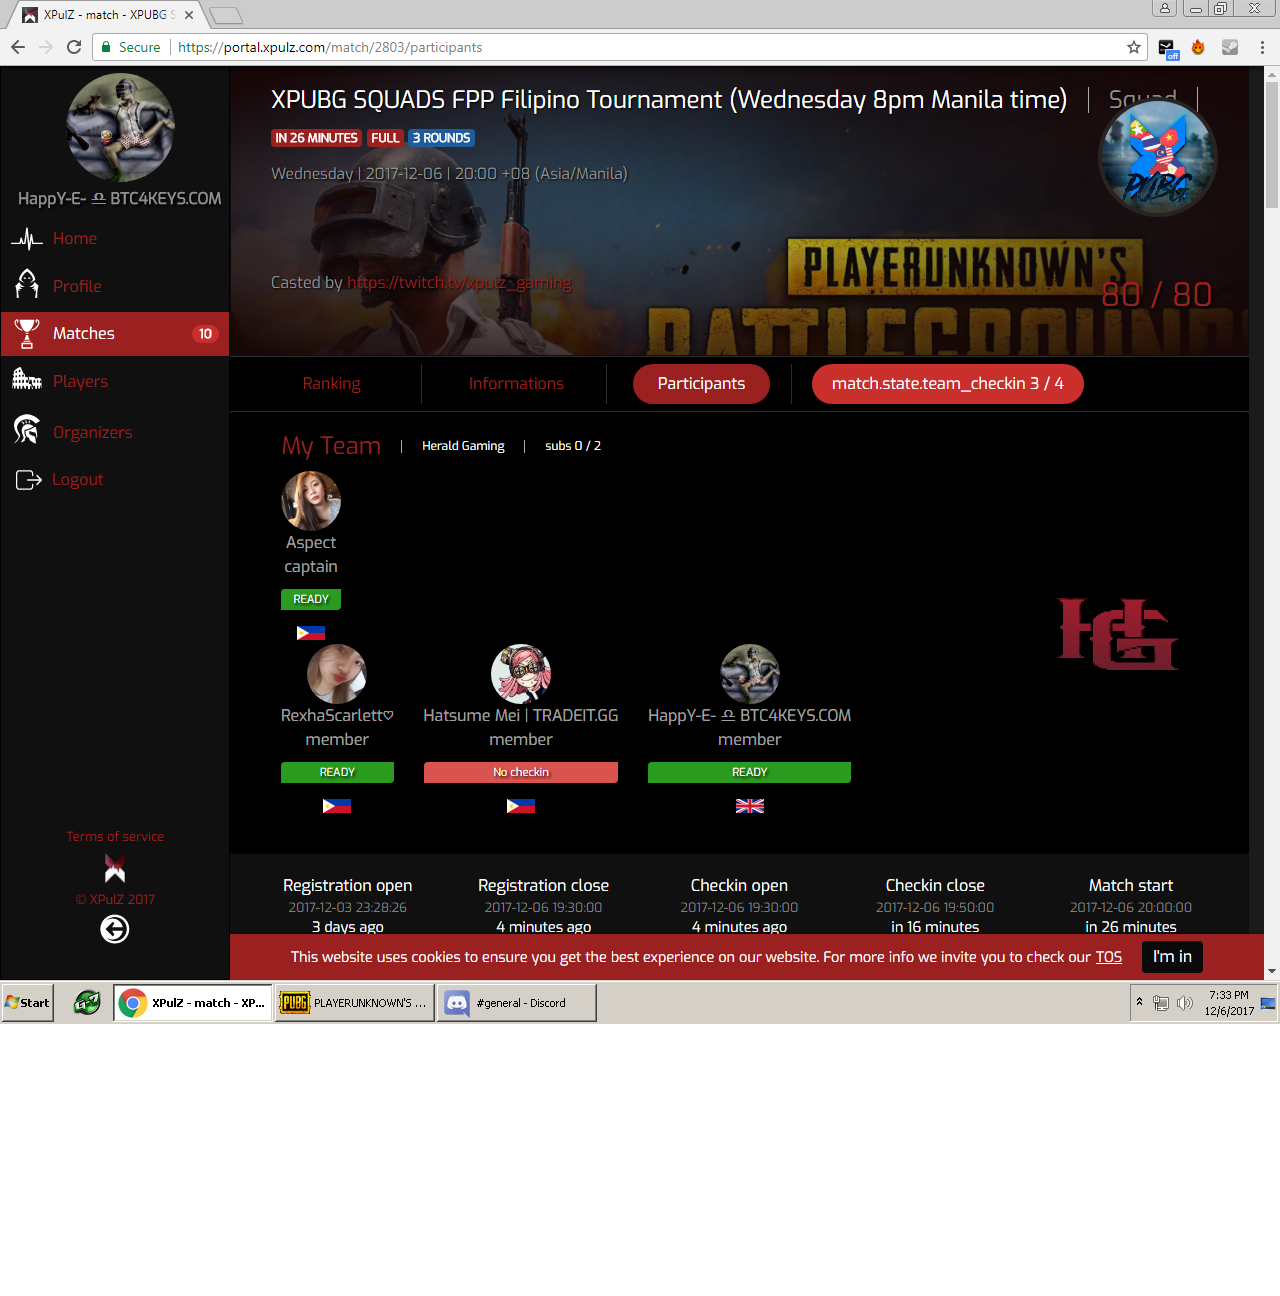This screenshot has width=1280, height=1296.
Task: Switch to the Informations tab
Action: [x=516, y=384]
